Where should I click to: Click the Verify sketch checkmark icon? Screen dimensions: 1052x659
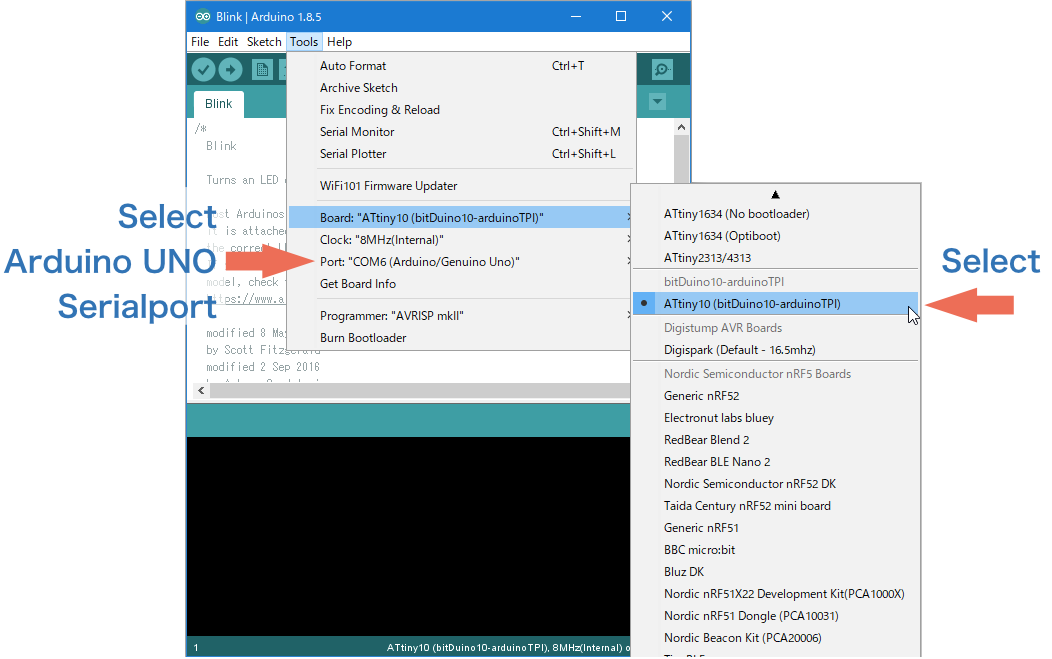pyautogui.click(x=203, y=69)
